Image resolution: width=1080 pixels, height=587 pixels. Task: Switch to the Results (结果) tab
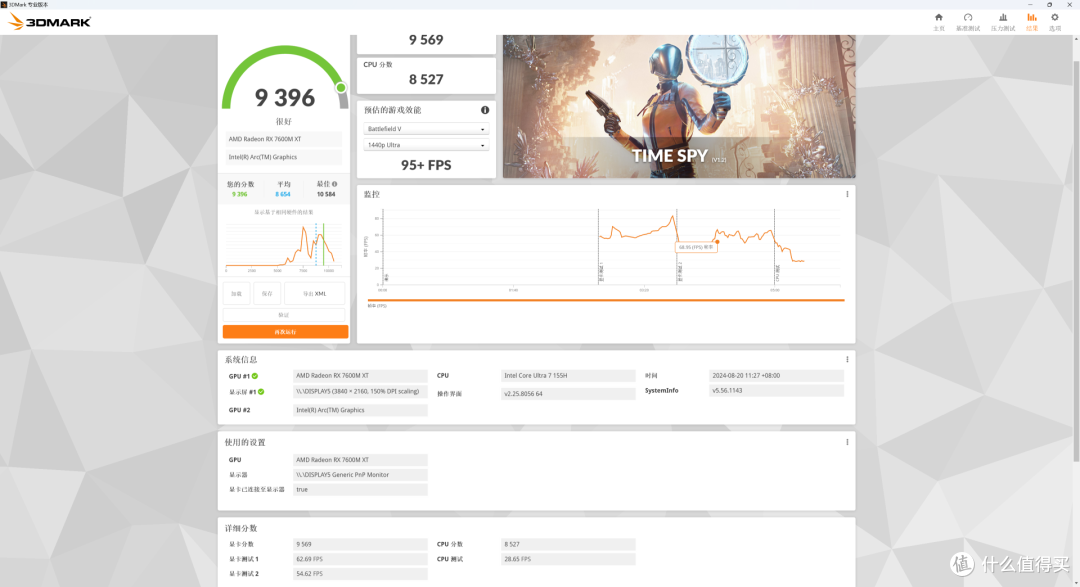1031,21
